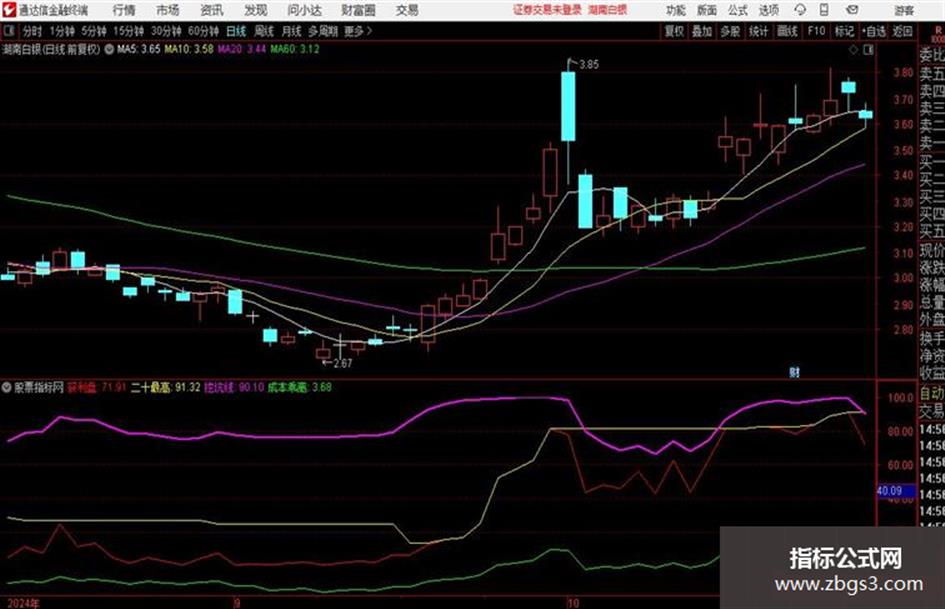Select the 多周期 multi-period tab

click(x=323, y=31)
